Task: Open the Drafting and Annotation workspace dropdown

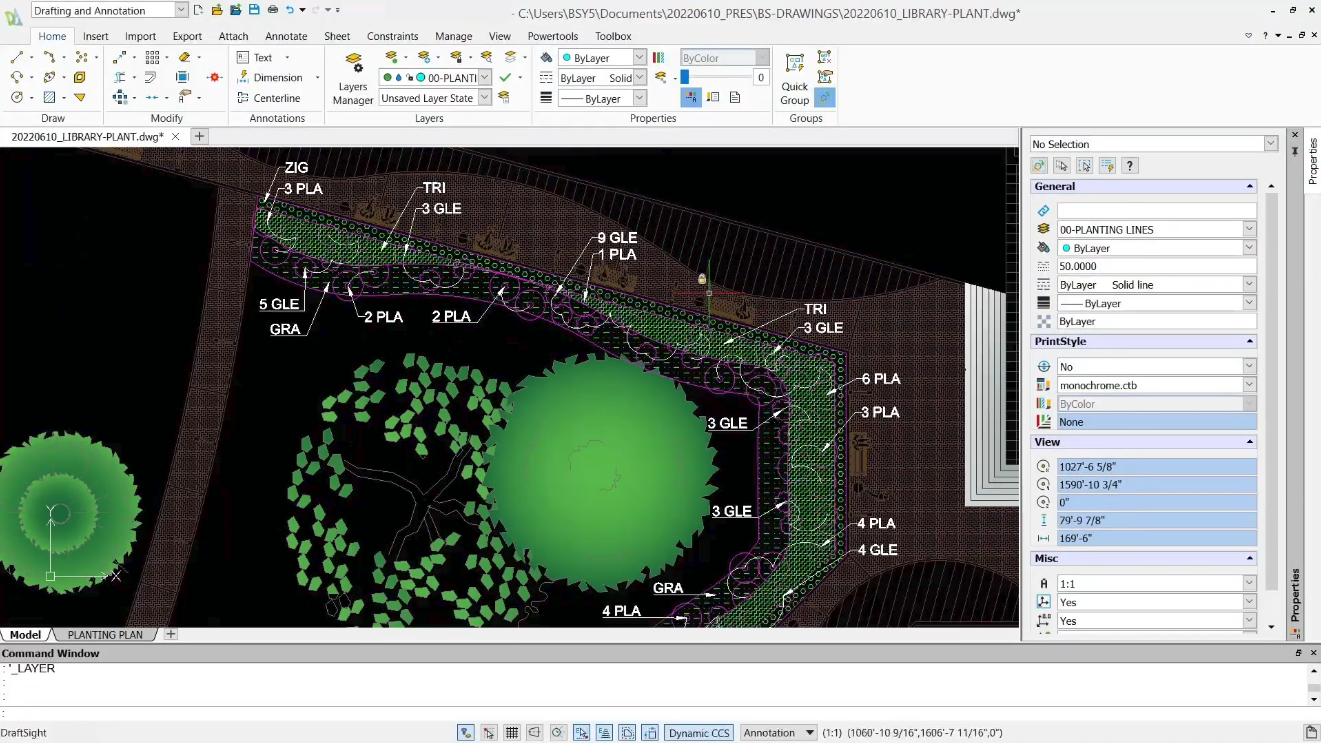Action: 181,10
